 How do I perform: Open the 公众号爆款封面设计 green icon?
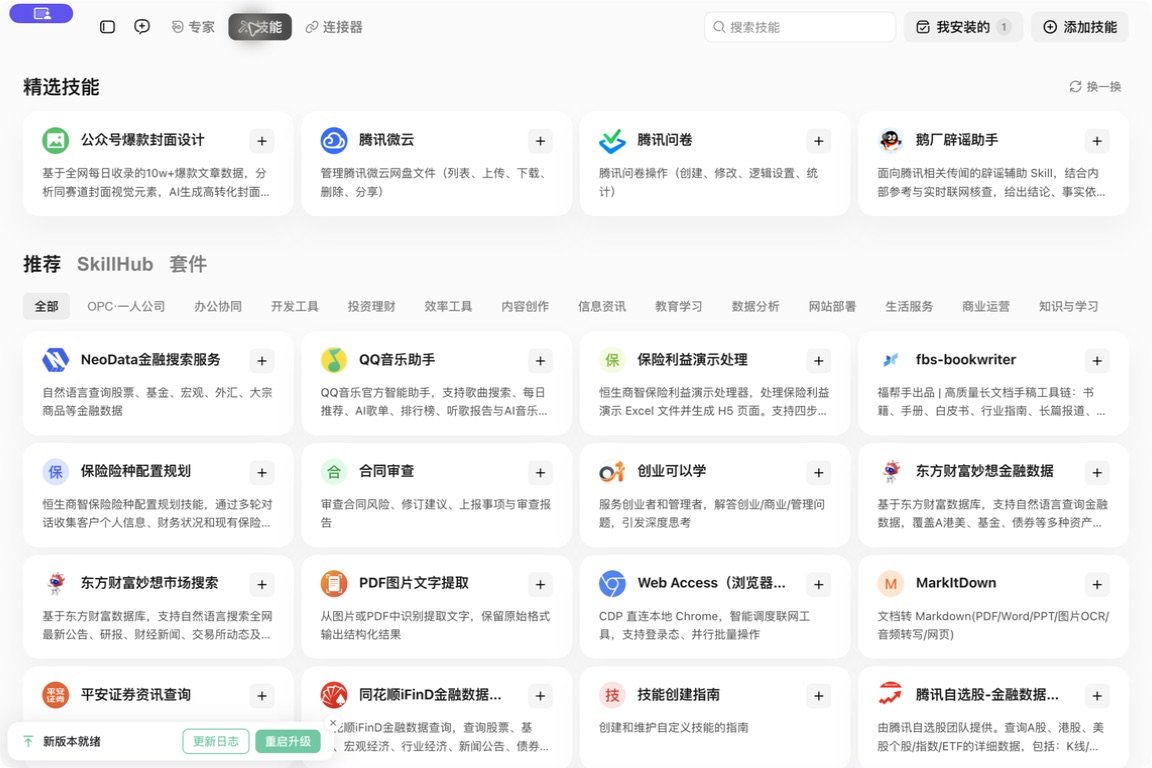[x=55, y=140]
